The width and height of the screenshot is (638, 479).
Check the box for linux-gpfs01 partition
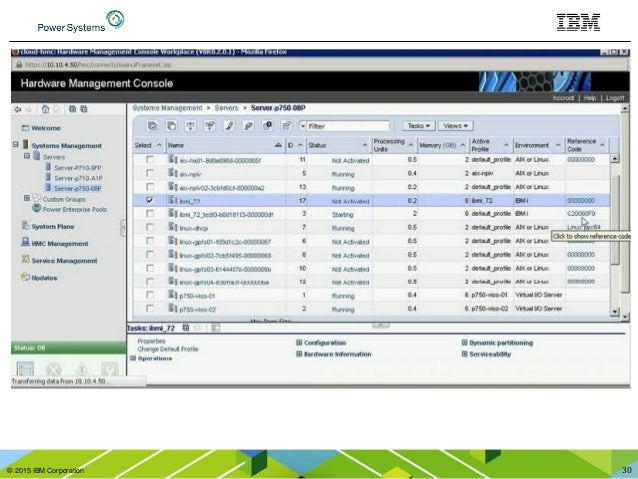click(150, 241)
